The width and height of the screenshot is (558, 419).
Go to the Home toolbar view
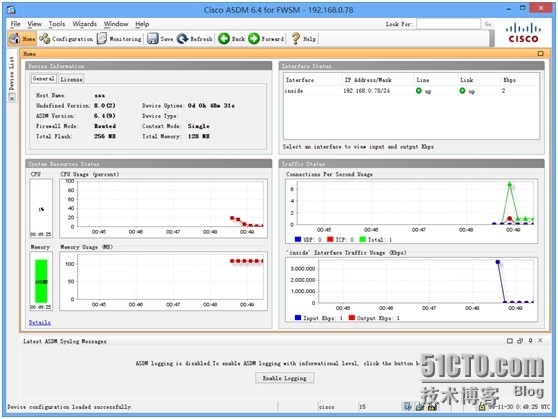(x=22, y=38)
